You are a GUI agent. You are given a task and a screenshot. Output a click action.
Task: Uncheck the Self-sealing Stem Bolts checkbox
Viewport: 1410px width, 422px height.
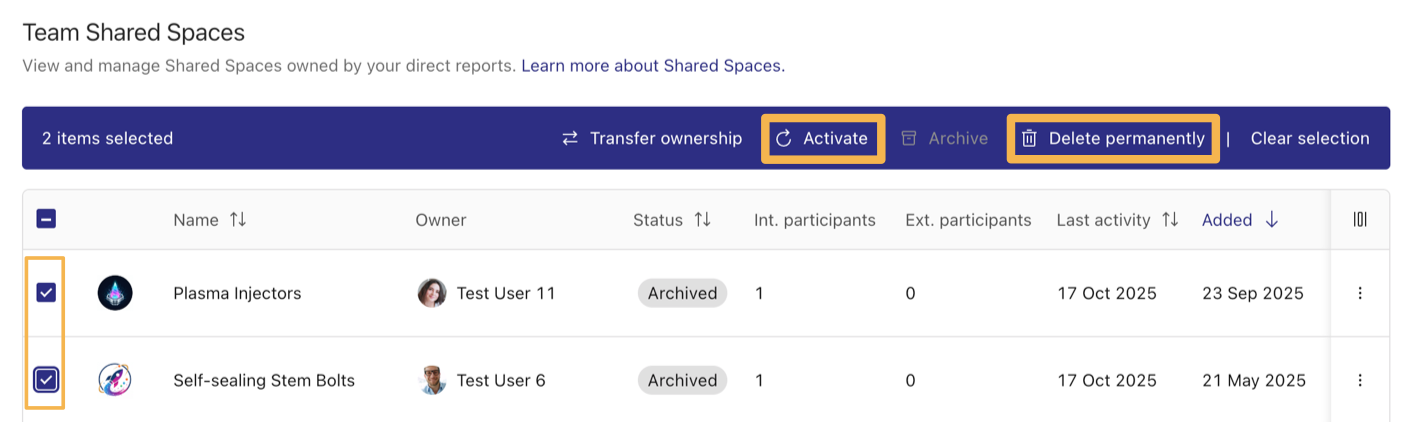pos(46,380)
